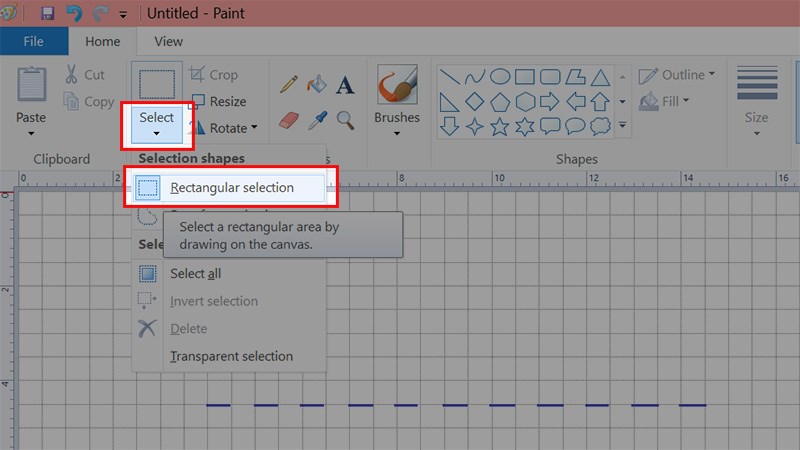
Task: Select the Color picker eyedropper tool
Action: coord(317,121)
